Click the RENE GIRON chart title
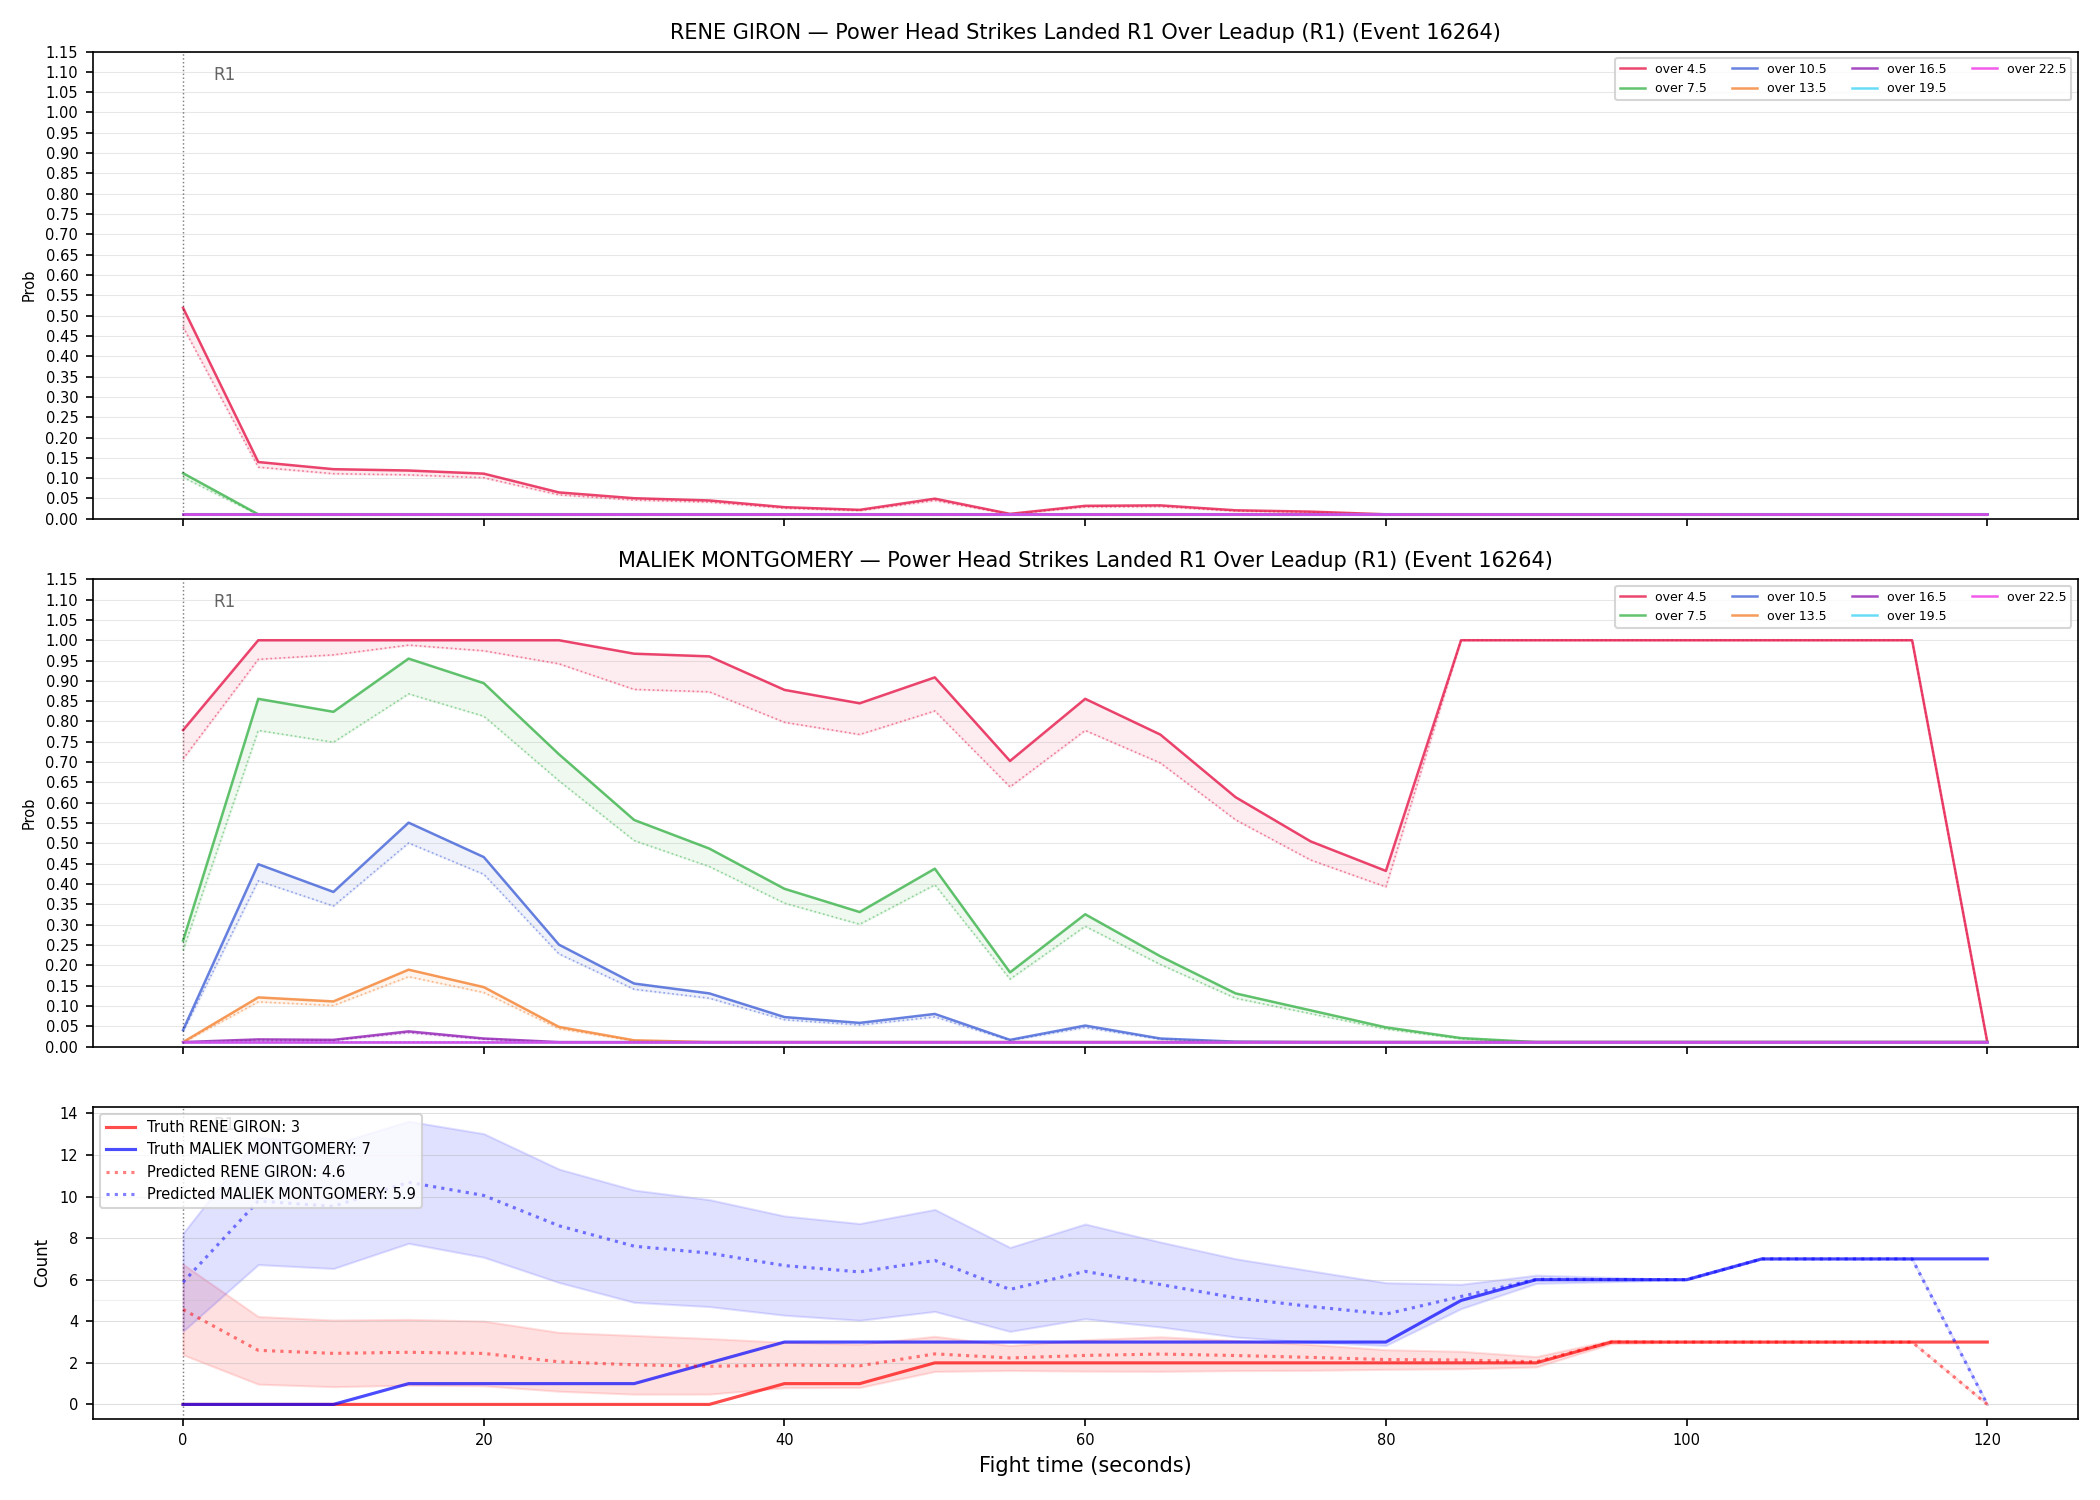This screenshot has height=1500, width=2100. (1085, 32)
